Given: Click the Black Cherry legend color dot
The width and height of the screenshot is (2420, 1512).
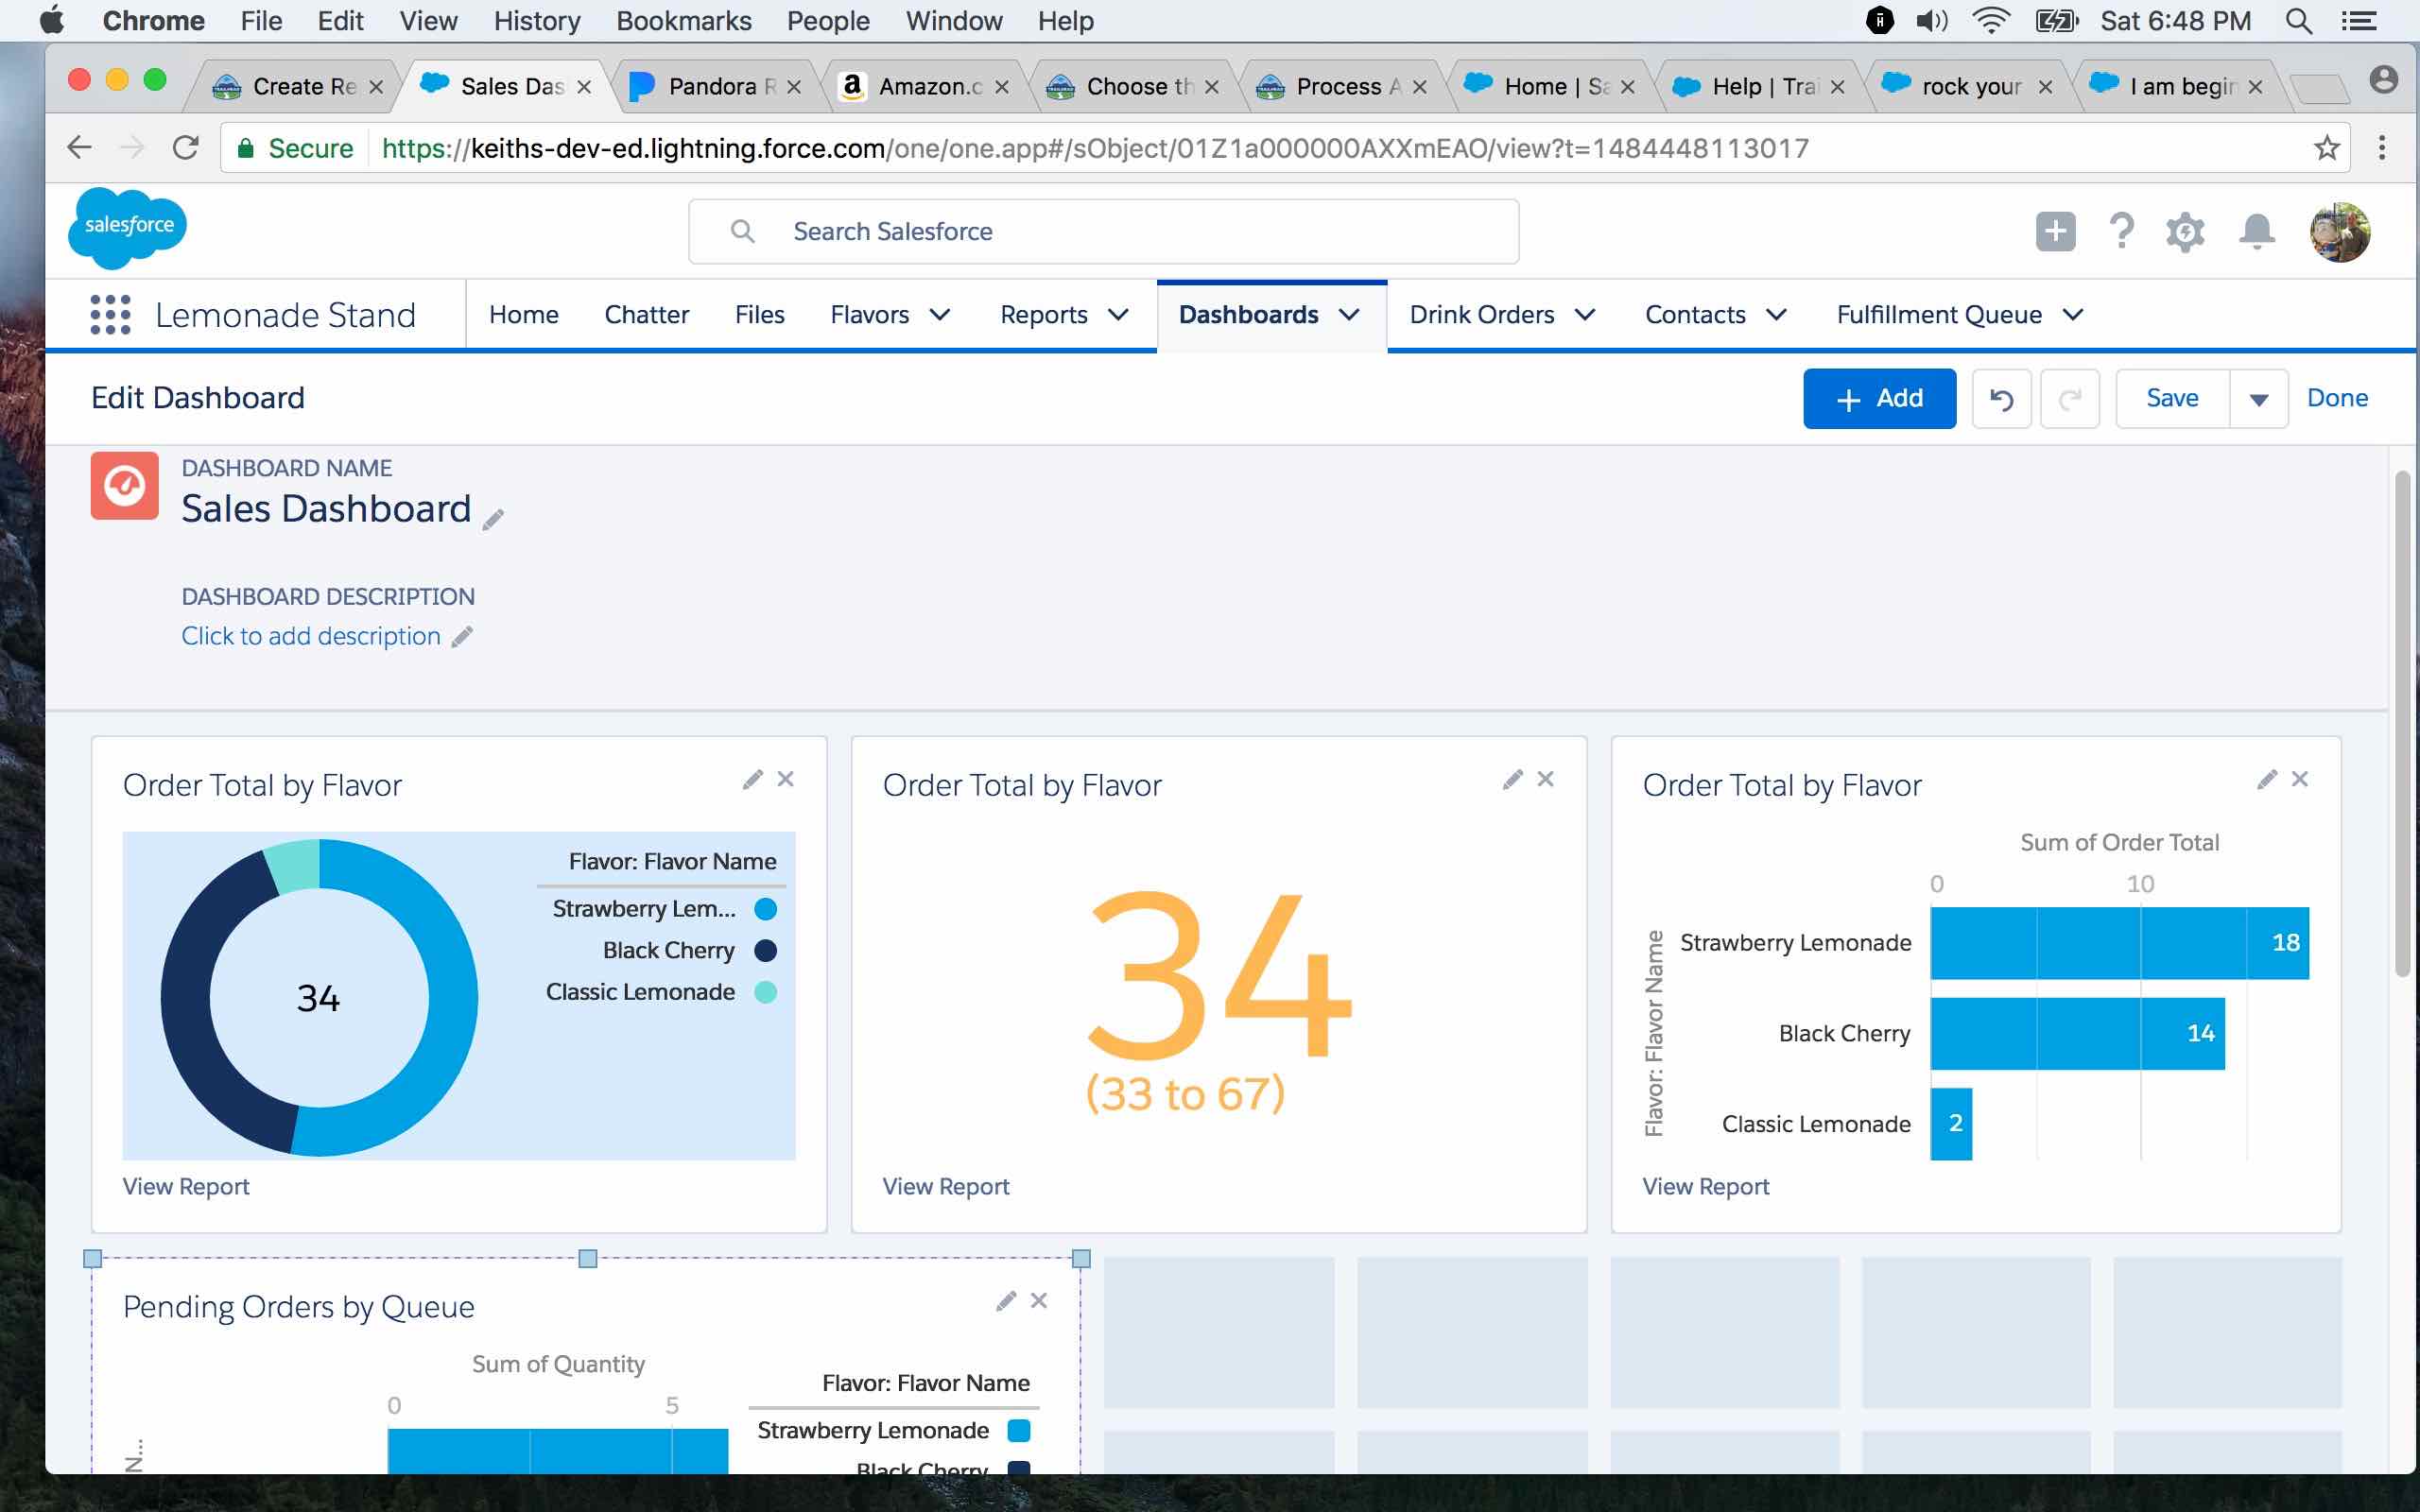Looking at the screenshot, I should (x=766, y=950).
